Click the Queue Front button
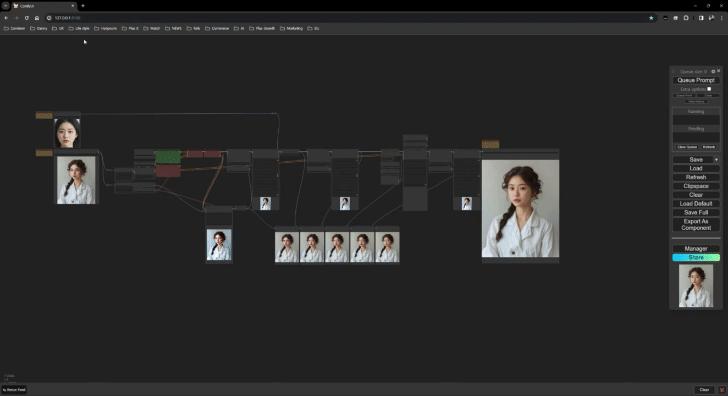 tap(684, 96)
